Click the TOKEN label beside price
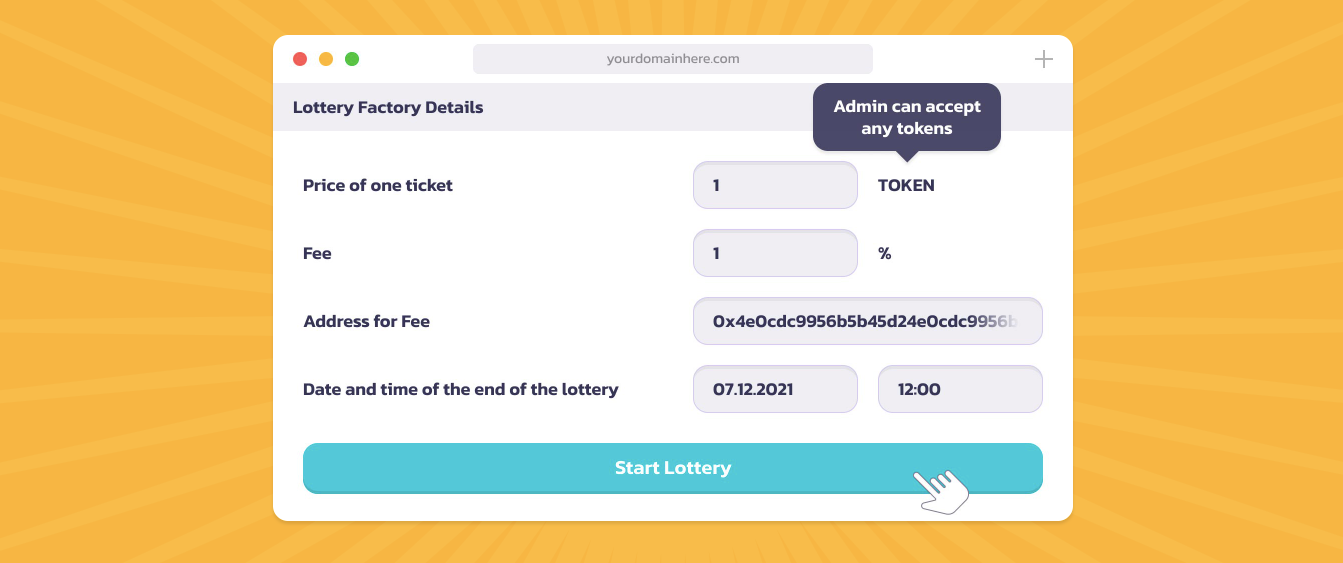This screenshot has width=1343, height=563. [x=906, y=185]
